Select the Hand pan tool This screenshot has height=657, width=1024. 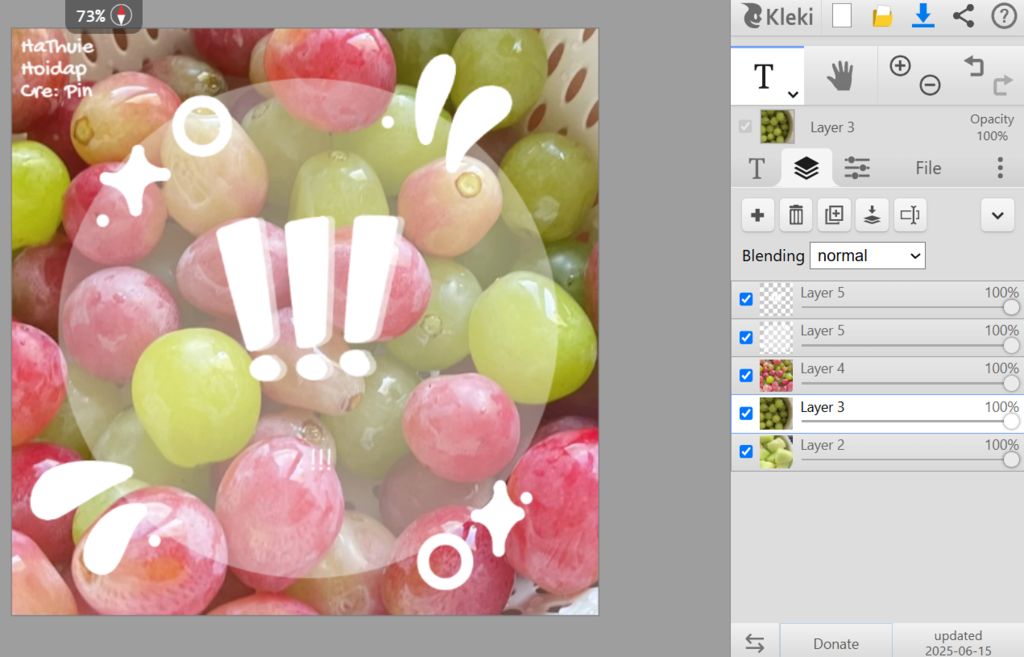(x=840, y=76)
